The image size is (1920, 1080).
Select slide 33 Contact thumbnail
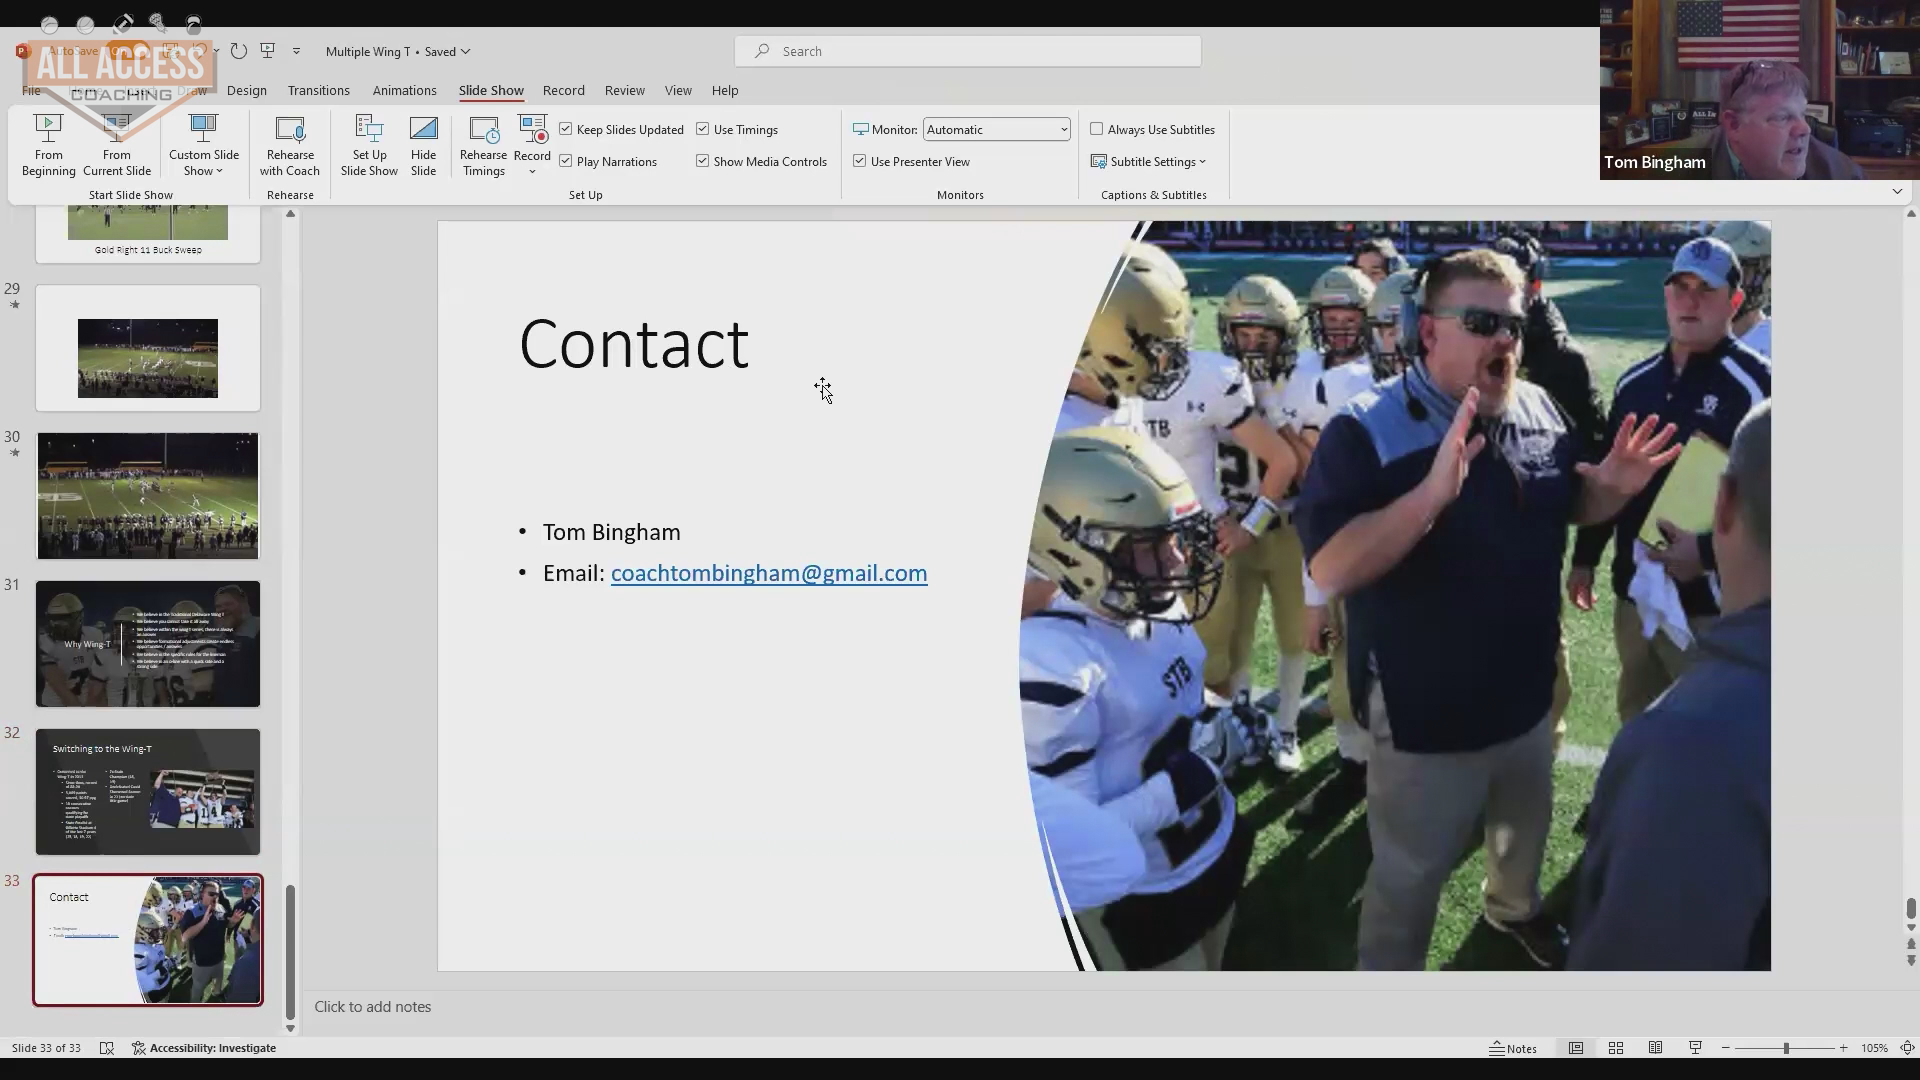click(x=148, y=940)
